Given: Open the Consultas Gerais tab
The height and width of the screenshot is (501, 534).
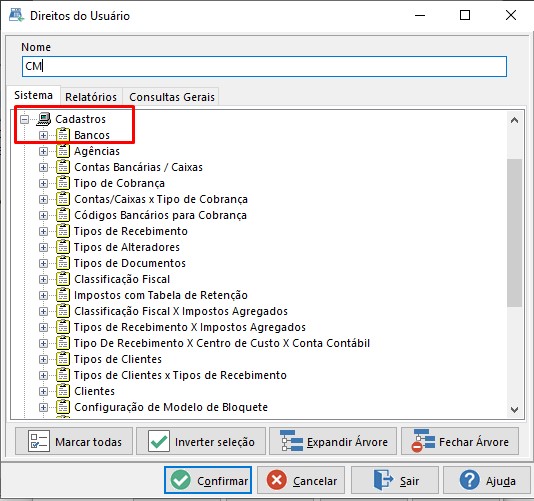Looking at the screenshot, I should pyautogui.click(x=172, y=97).
